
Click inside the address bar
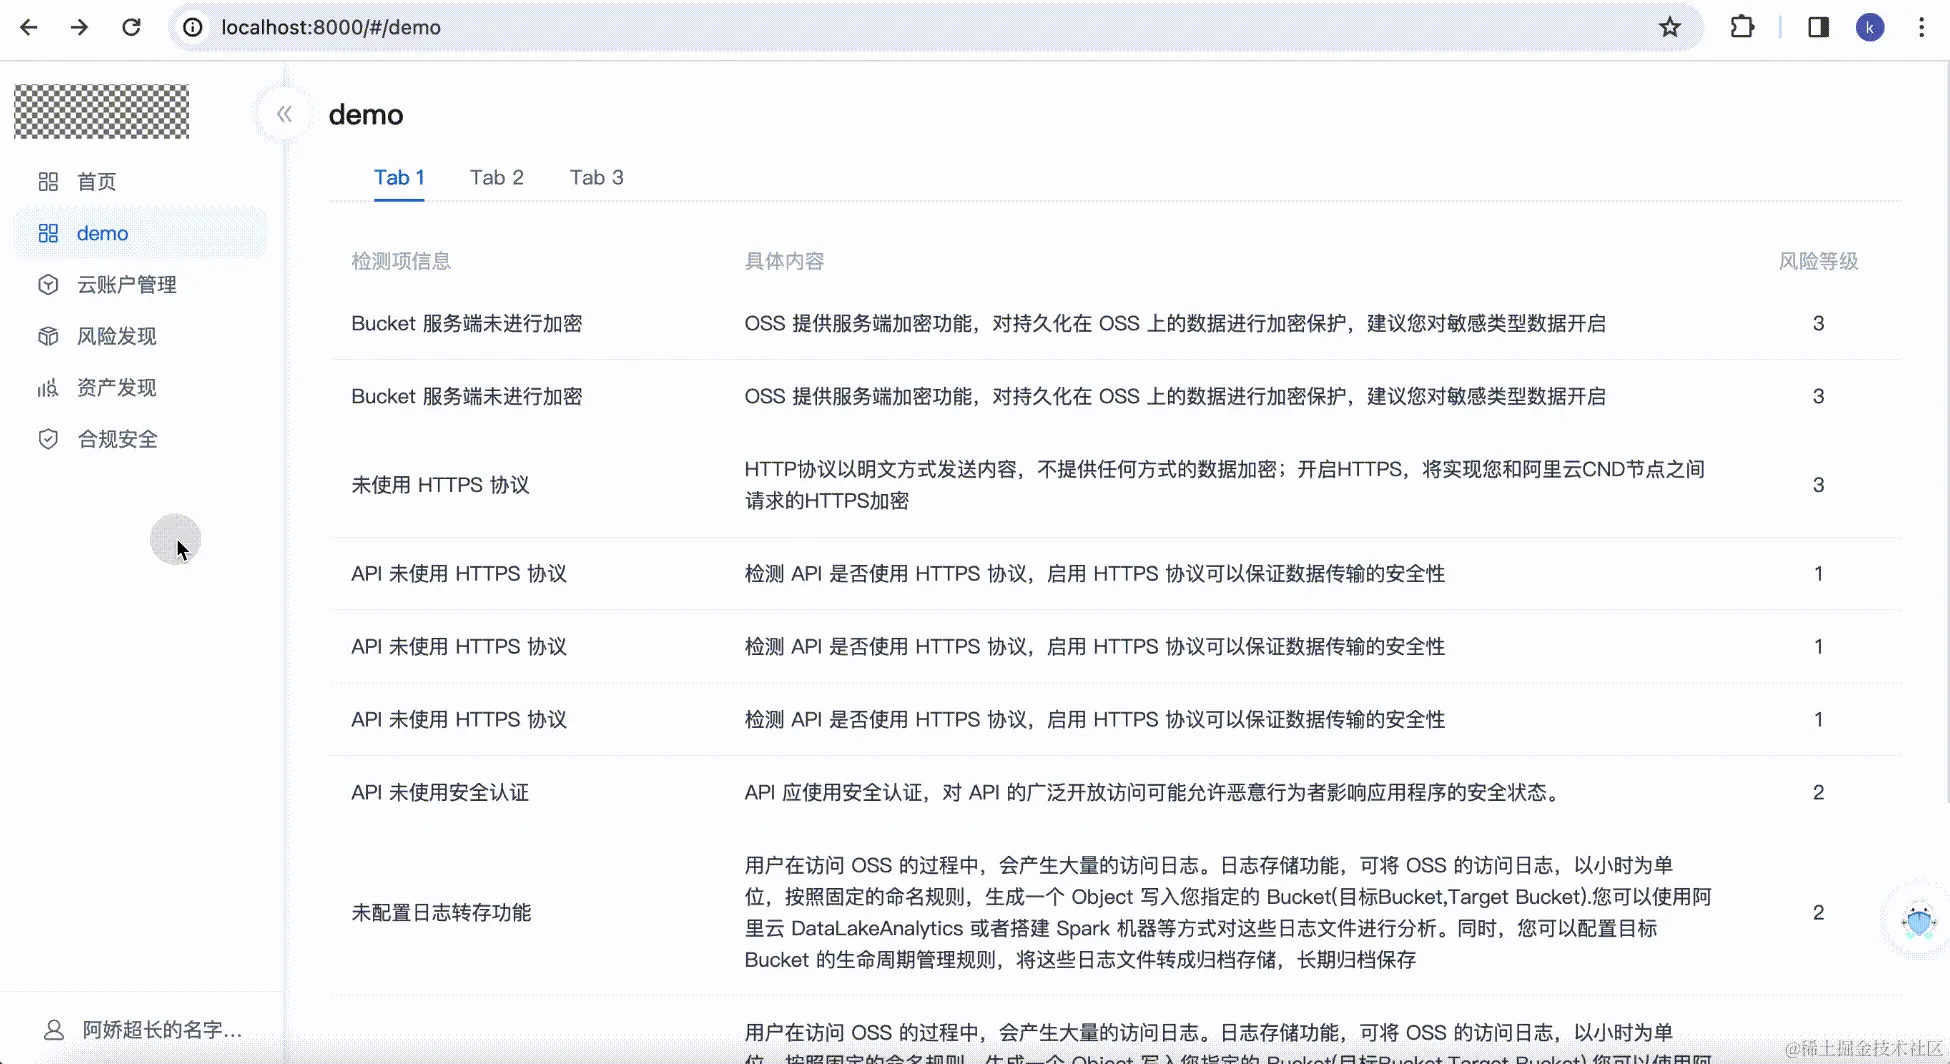click(x=600, y=27)
